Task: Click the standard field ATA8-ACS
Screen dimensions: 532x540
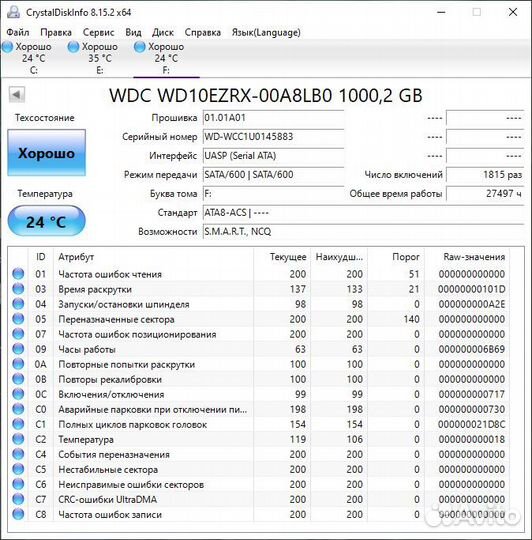Action: (x=363, y=212)
